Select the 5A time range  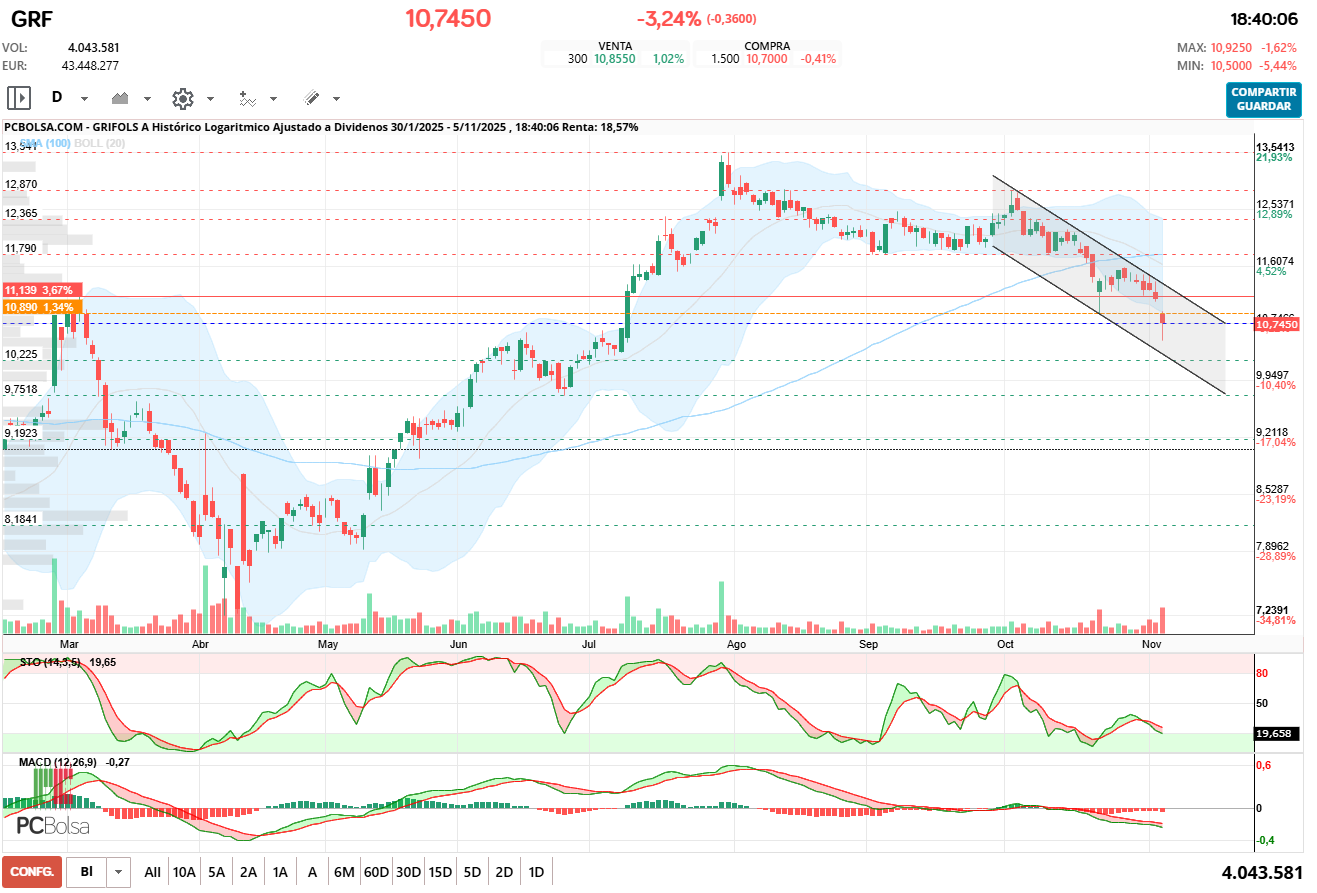pyautogui.click(x=217, y=872)
